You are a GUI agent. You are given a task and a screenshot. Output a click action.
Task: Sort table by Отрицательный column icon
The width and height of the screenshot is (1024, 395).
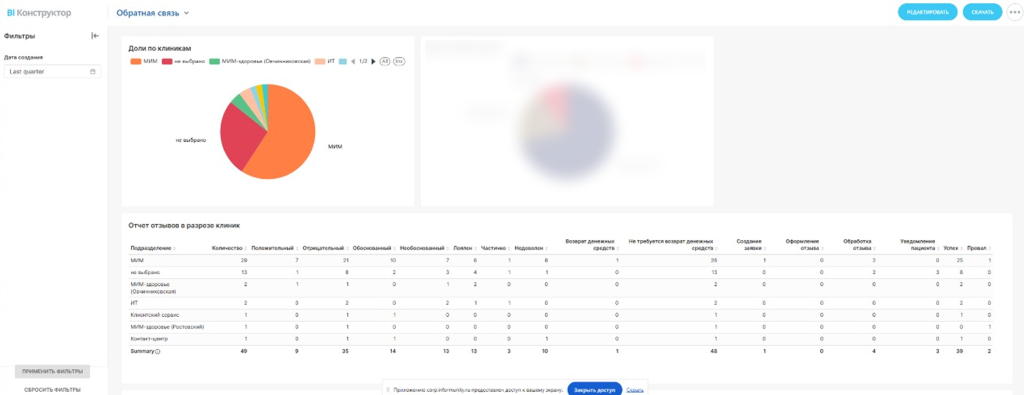point(347,249)
